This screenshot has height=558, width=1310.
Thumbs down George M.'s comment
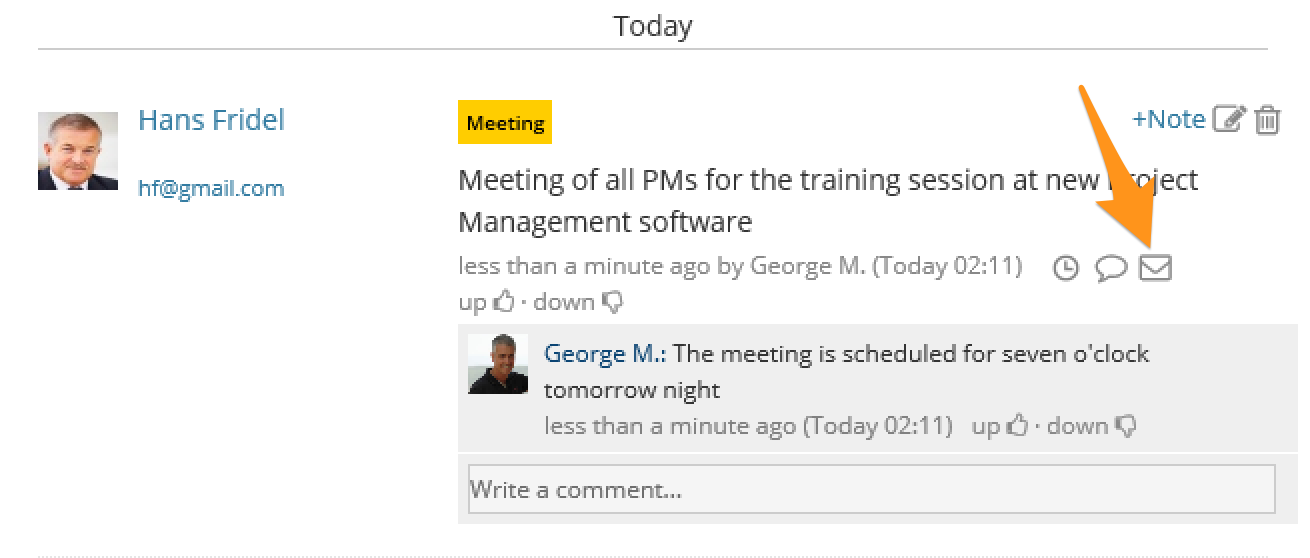point(1125,426)
